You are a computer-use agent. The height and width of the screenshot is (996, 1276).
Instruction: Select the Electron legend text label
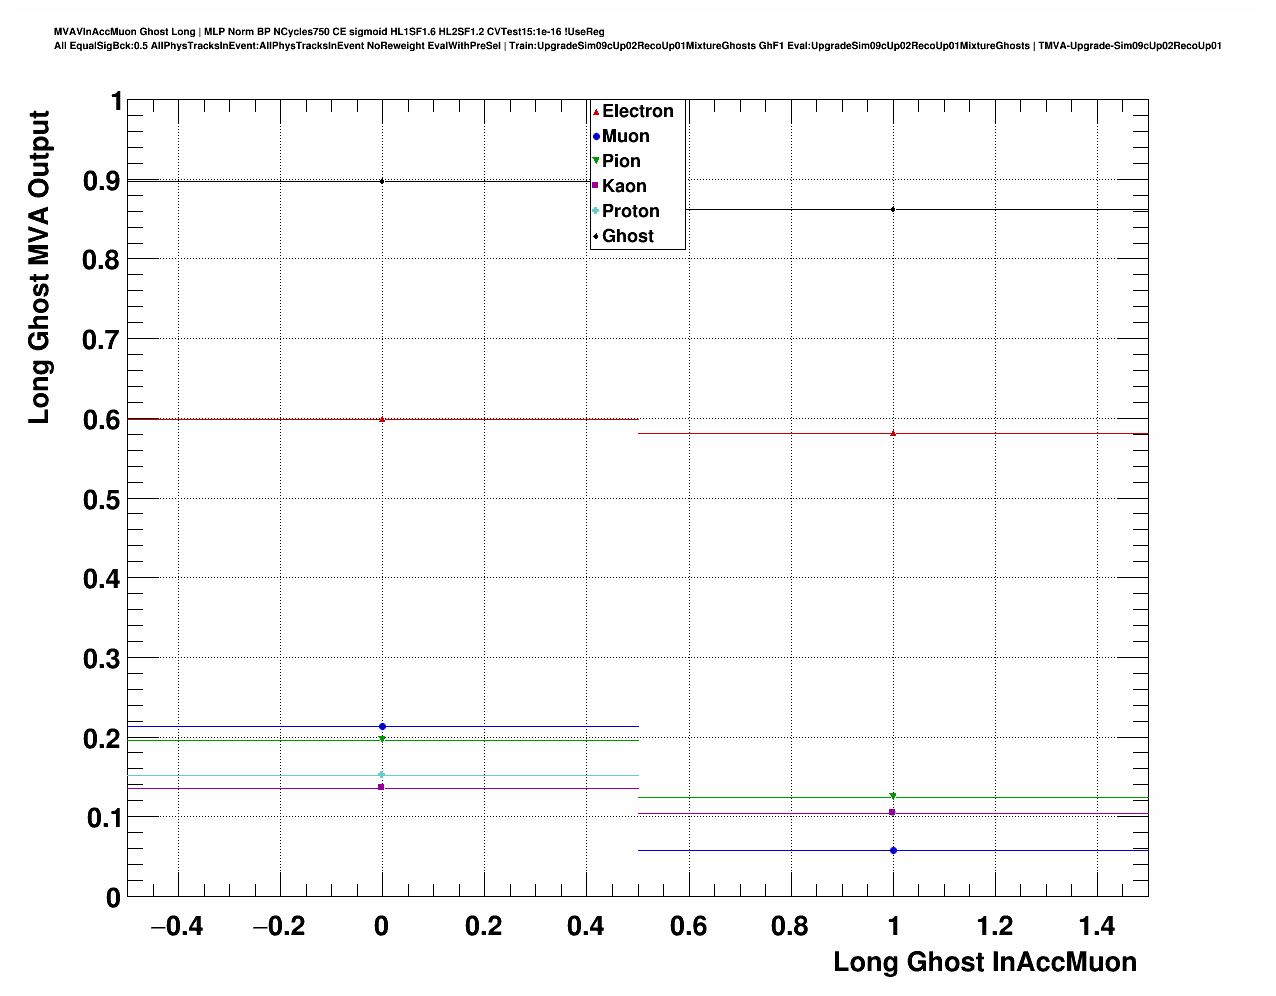(637, 112)
